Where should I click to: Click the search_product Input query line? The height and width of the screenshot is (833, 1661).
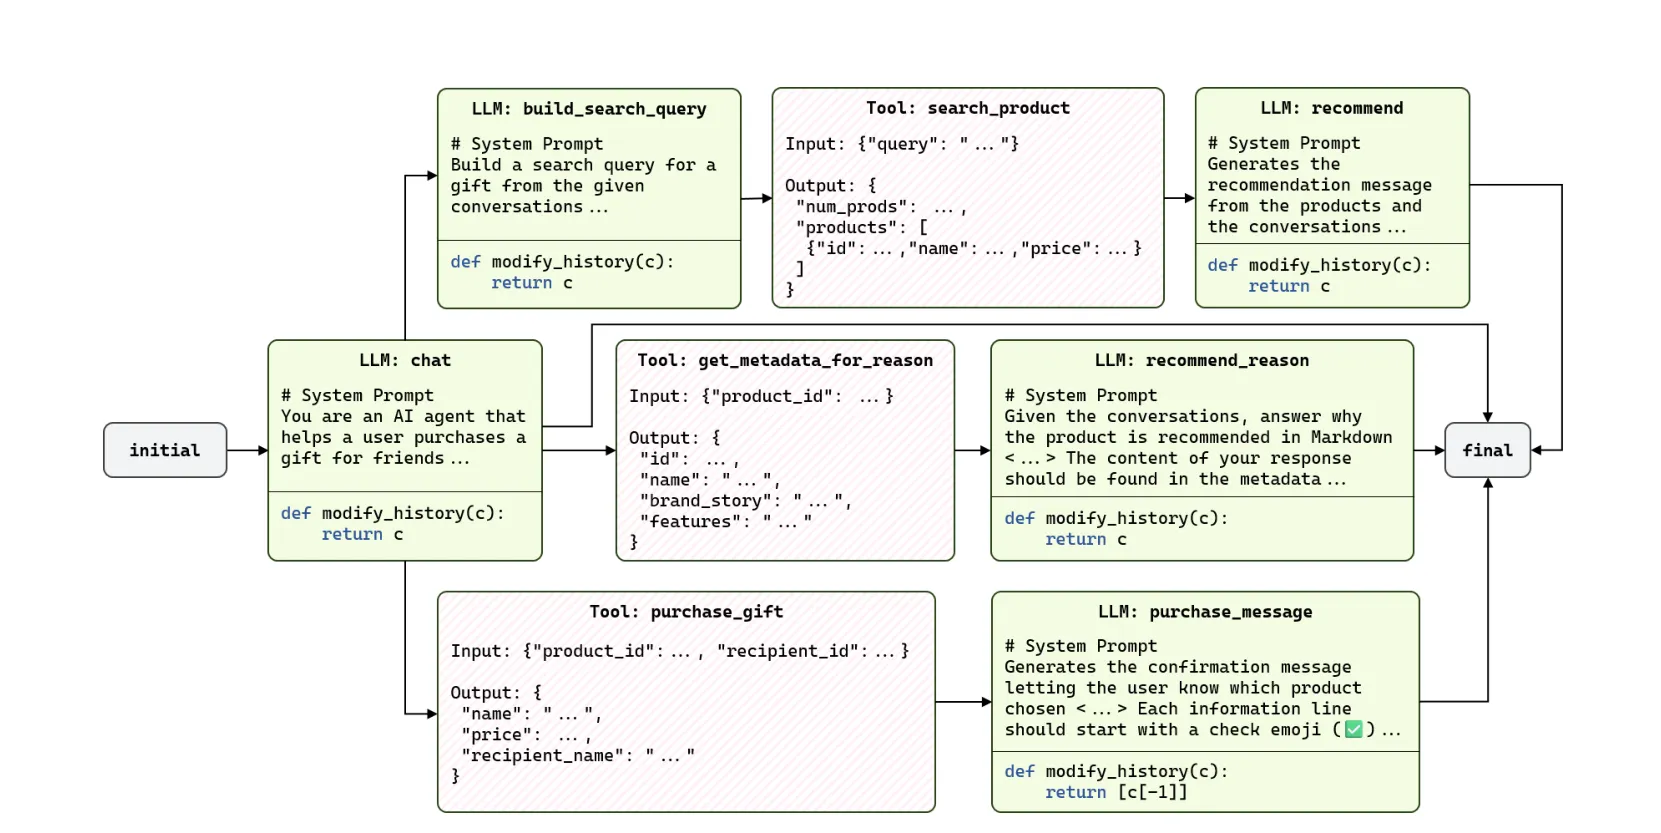point(902,144)
